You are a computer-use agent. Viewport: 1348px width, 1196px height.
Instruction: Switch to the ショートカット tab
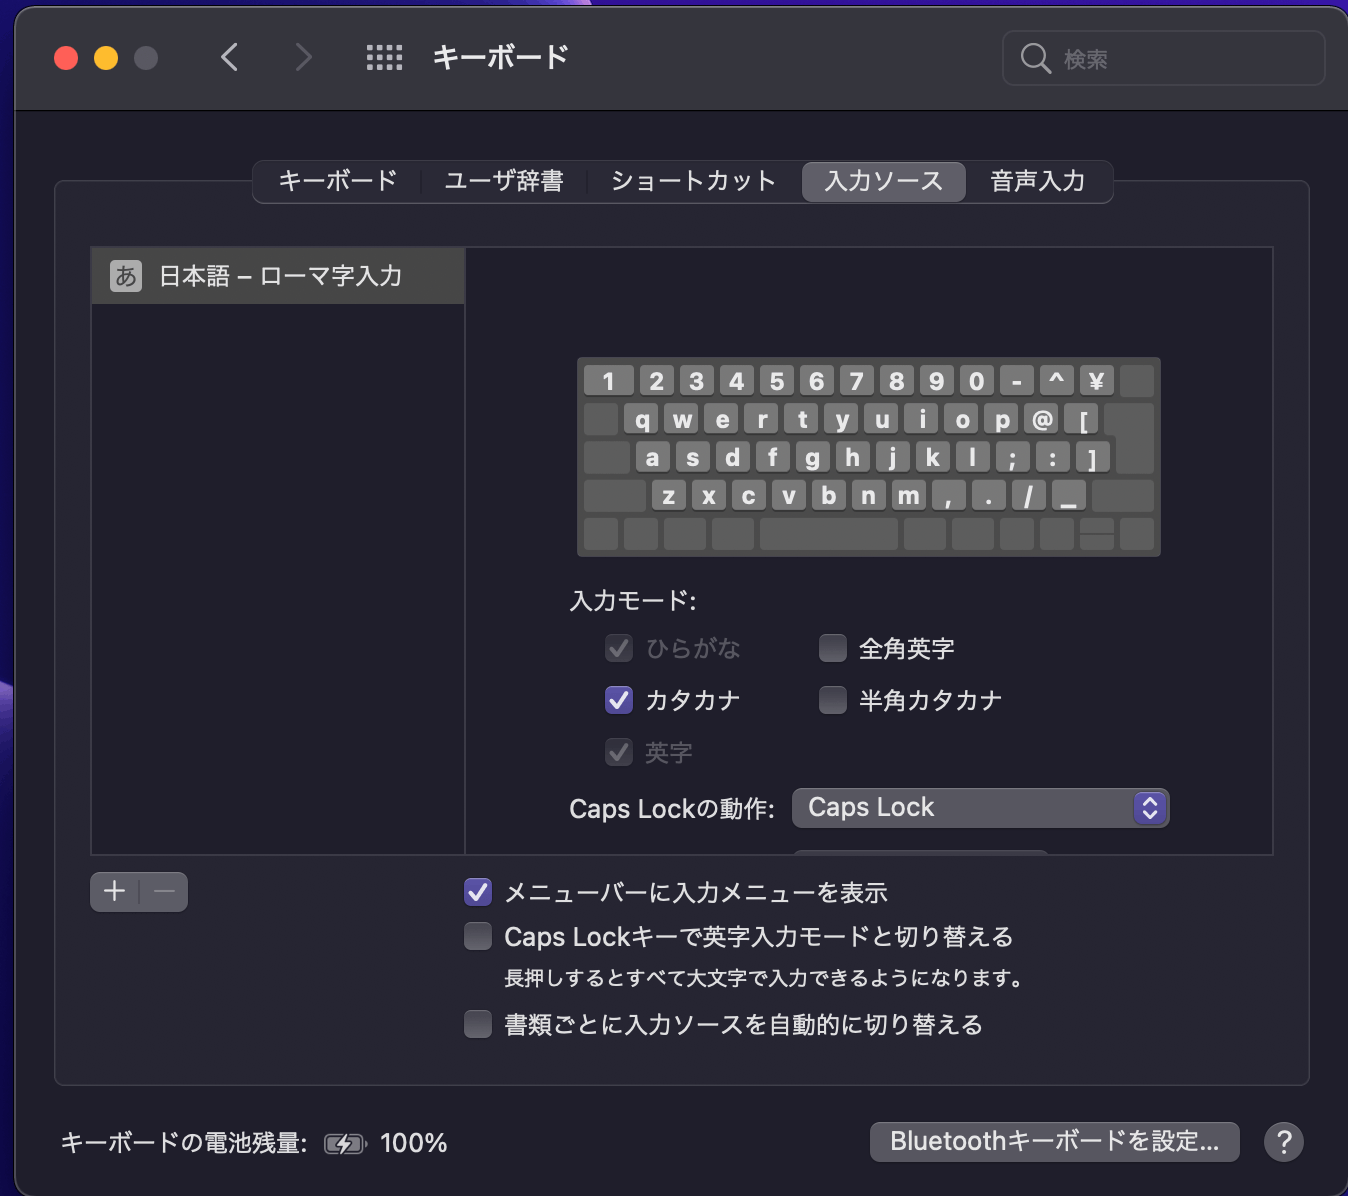tap(692, 181)
